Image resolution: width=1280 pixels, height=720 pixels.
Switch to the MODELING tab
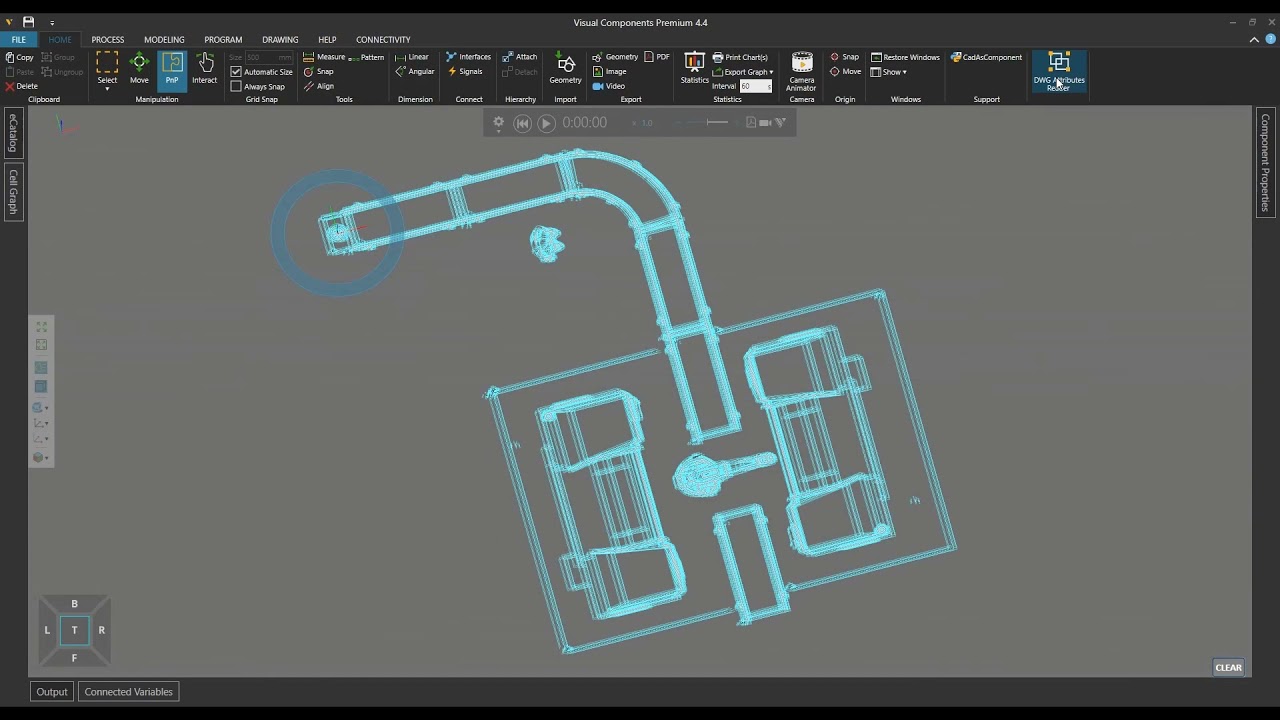(x=164, y=39)
